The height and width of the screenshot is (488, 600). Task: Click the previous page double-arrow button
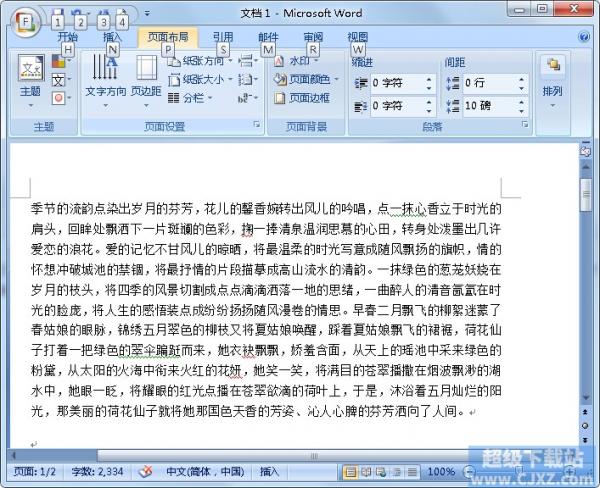pos(585,412)
